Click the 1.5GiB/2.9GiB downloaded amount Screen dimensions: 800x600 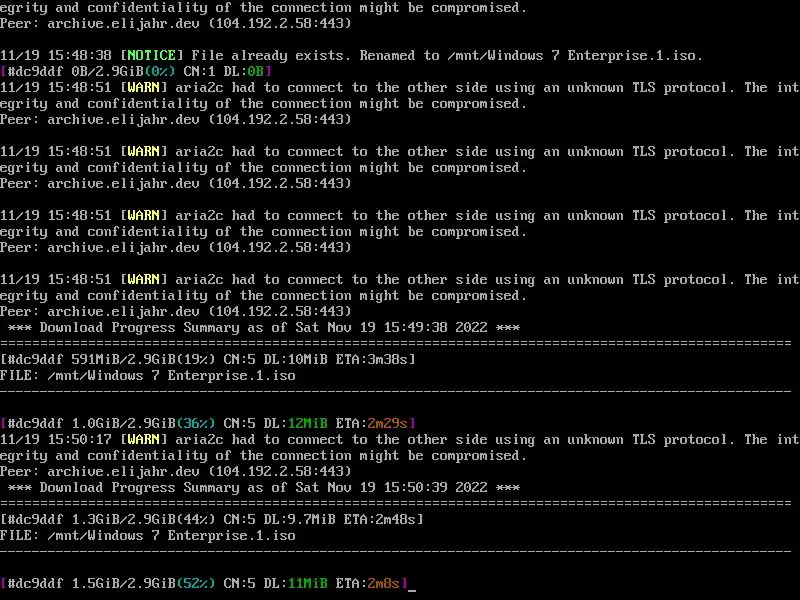coord(123,583)
